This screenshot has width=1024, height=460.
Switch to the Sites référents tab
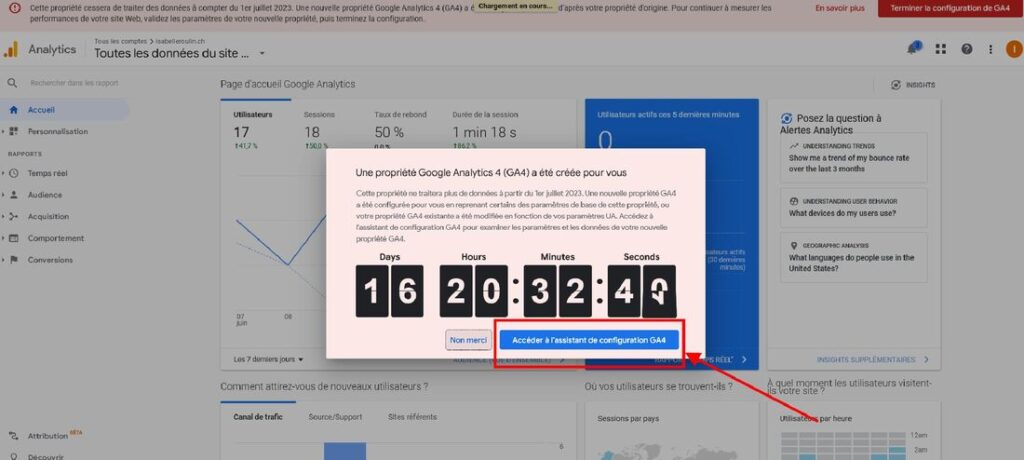tap(412, 416)
